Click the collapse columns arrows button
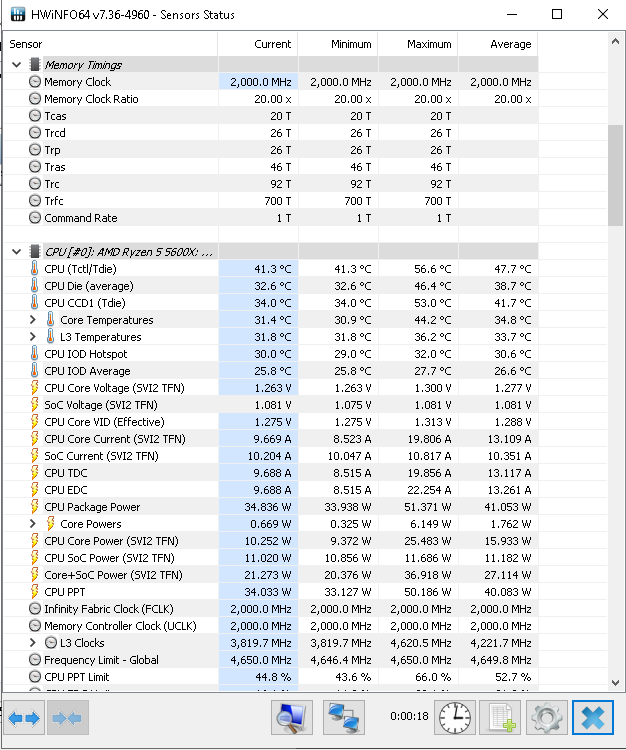Image resolution: width=626 pixels, height=750 pixels. (68, 718)
